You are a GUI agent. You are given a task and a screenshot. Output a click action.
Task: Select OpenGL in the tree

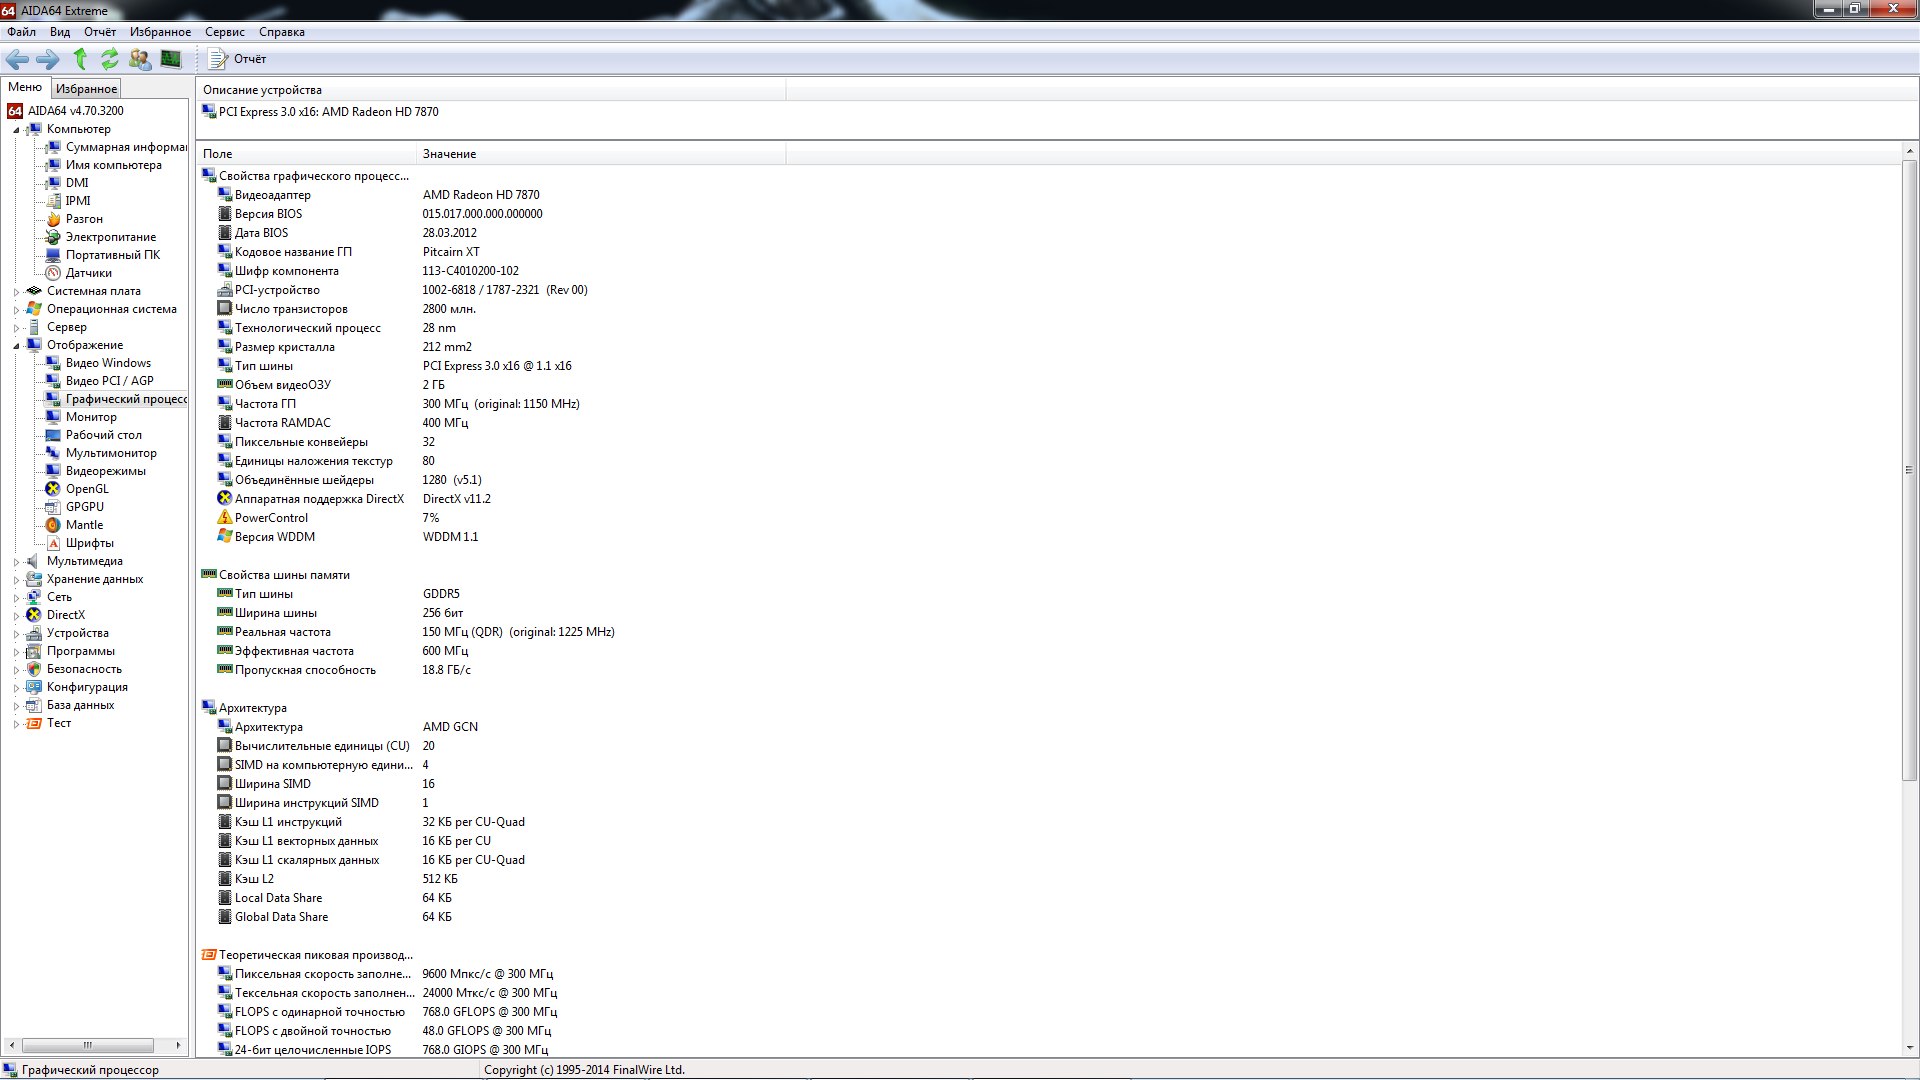coord(87,489)
